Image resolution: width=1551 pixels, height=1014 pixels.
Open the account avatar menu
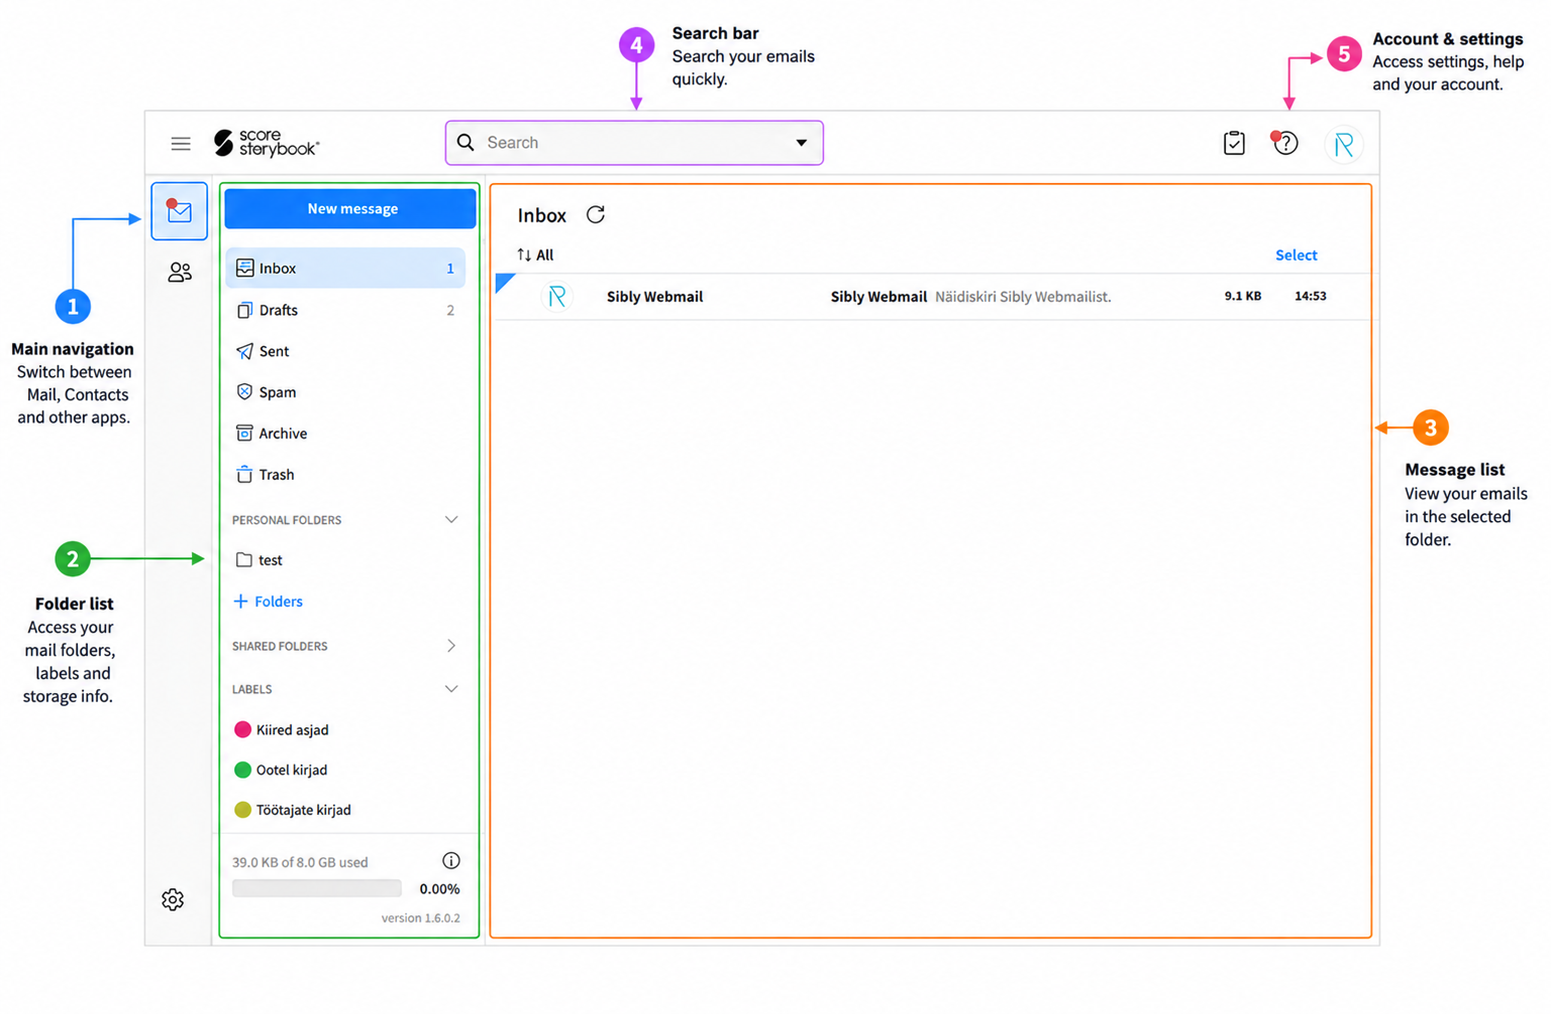(1343, 144)
